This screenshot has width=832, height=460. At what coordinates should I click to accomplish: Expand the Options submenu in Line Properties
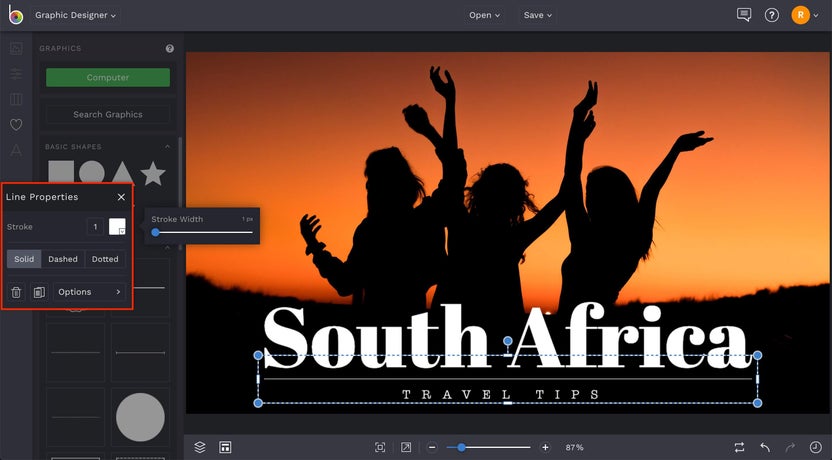click(89, 292)
